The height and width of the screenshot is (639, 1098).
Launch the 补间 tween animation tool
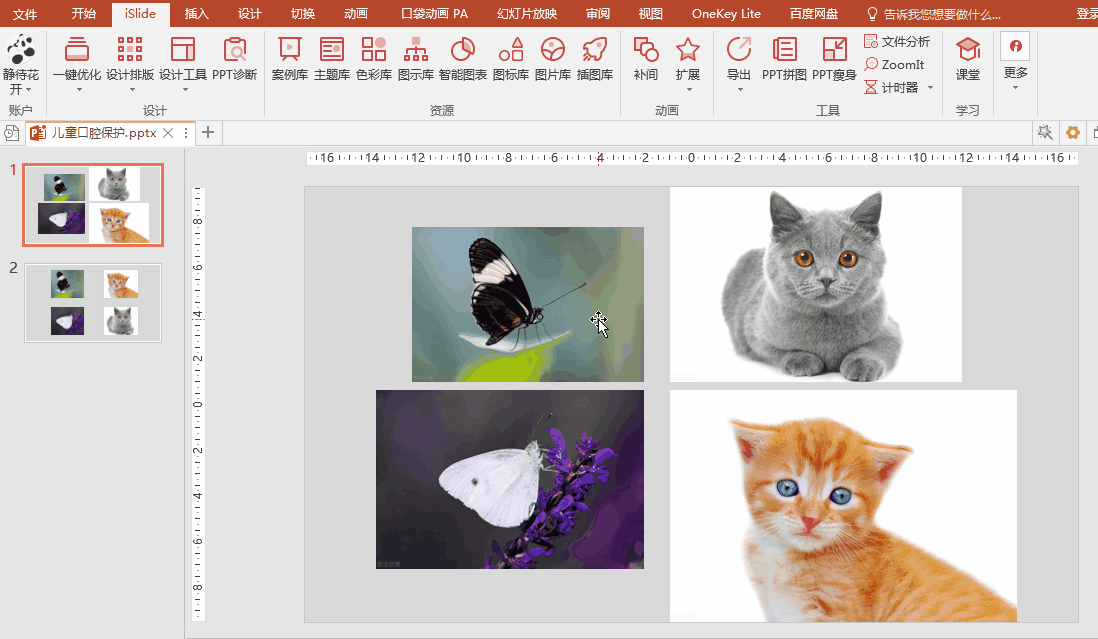point(646,58)
